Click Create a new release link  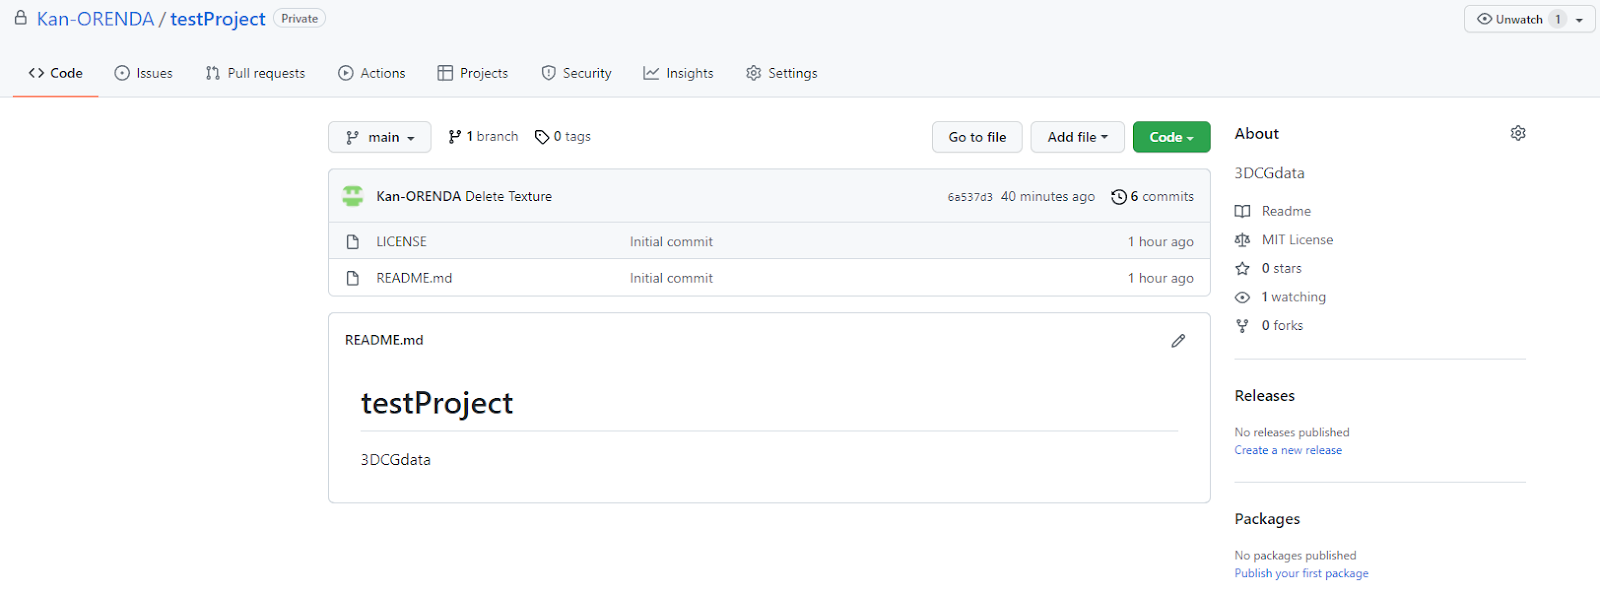click(1288, 450)
